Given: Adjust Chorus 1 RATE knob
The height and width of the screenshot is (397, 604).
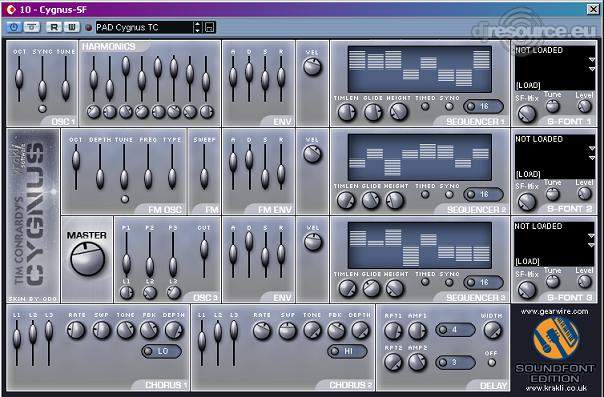Looking at the screenshot, I should (x=76, y=330).
